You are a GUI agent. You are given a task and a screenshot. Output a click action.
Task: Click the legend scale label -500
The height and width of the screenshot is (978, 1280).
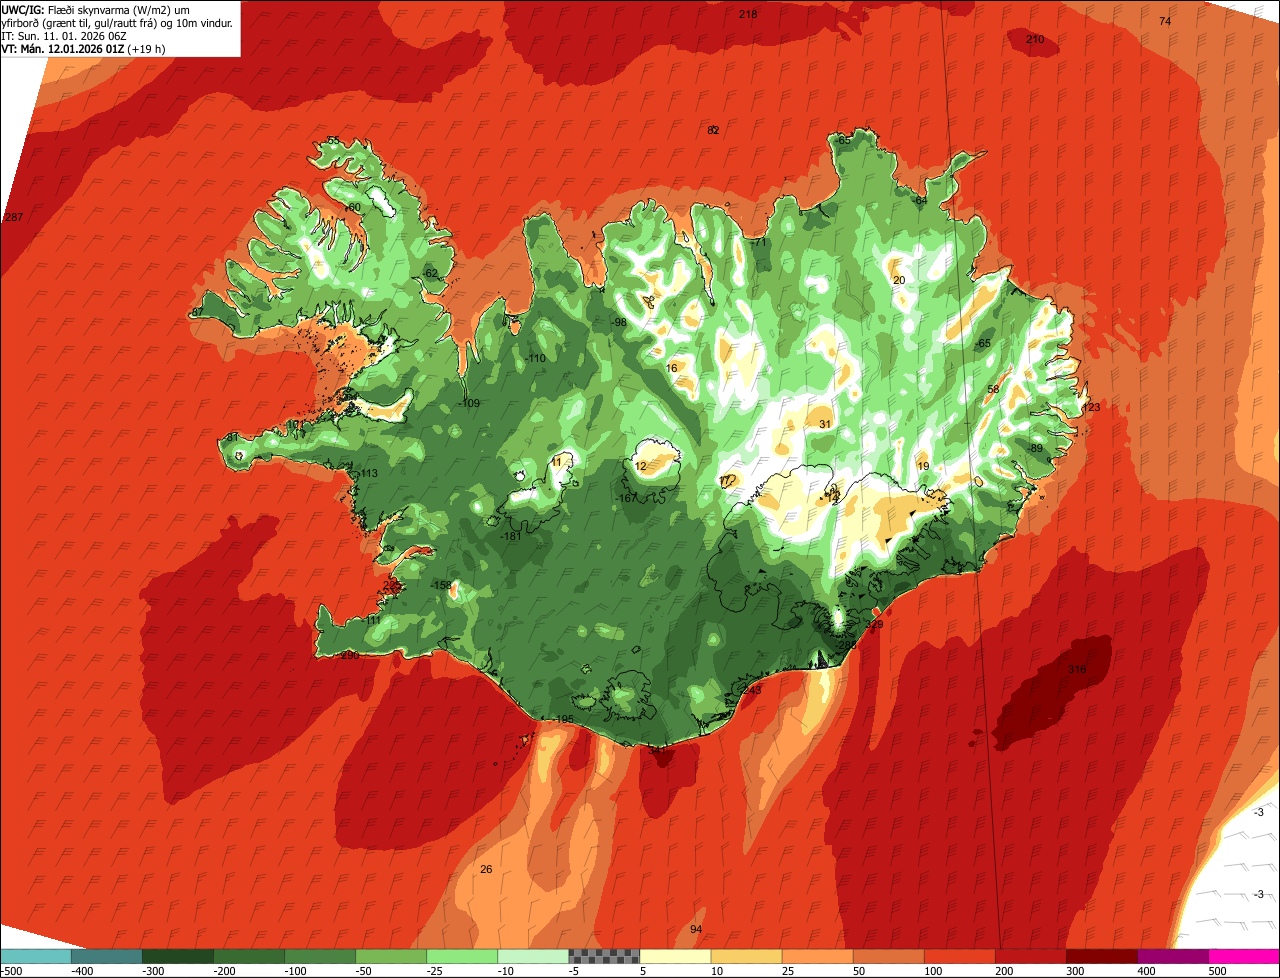[11, 971]
